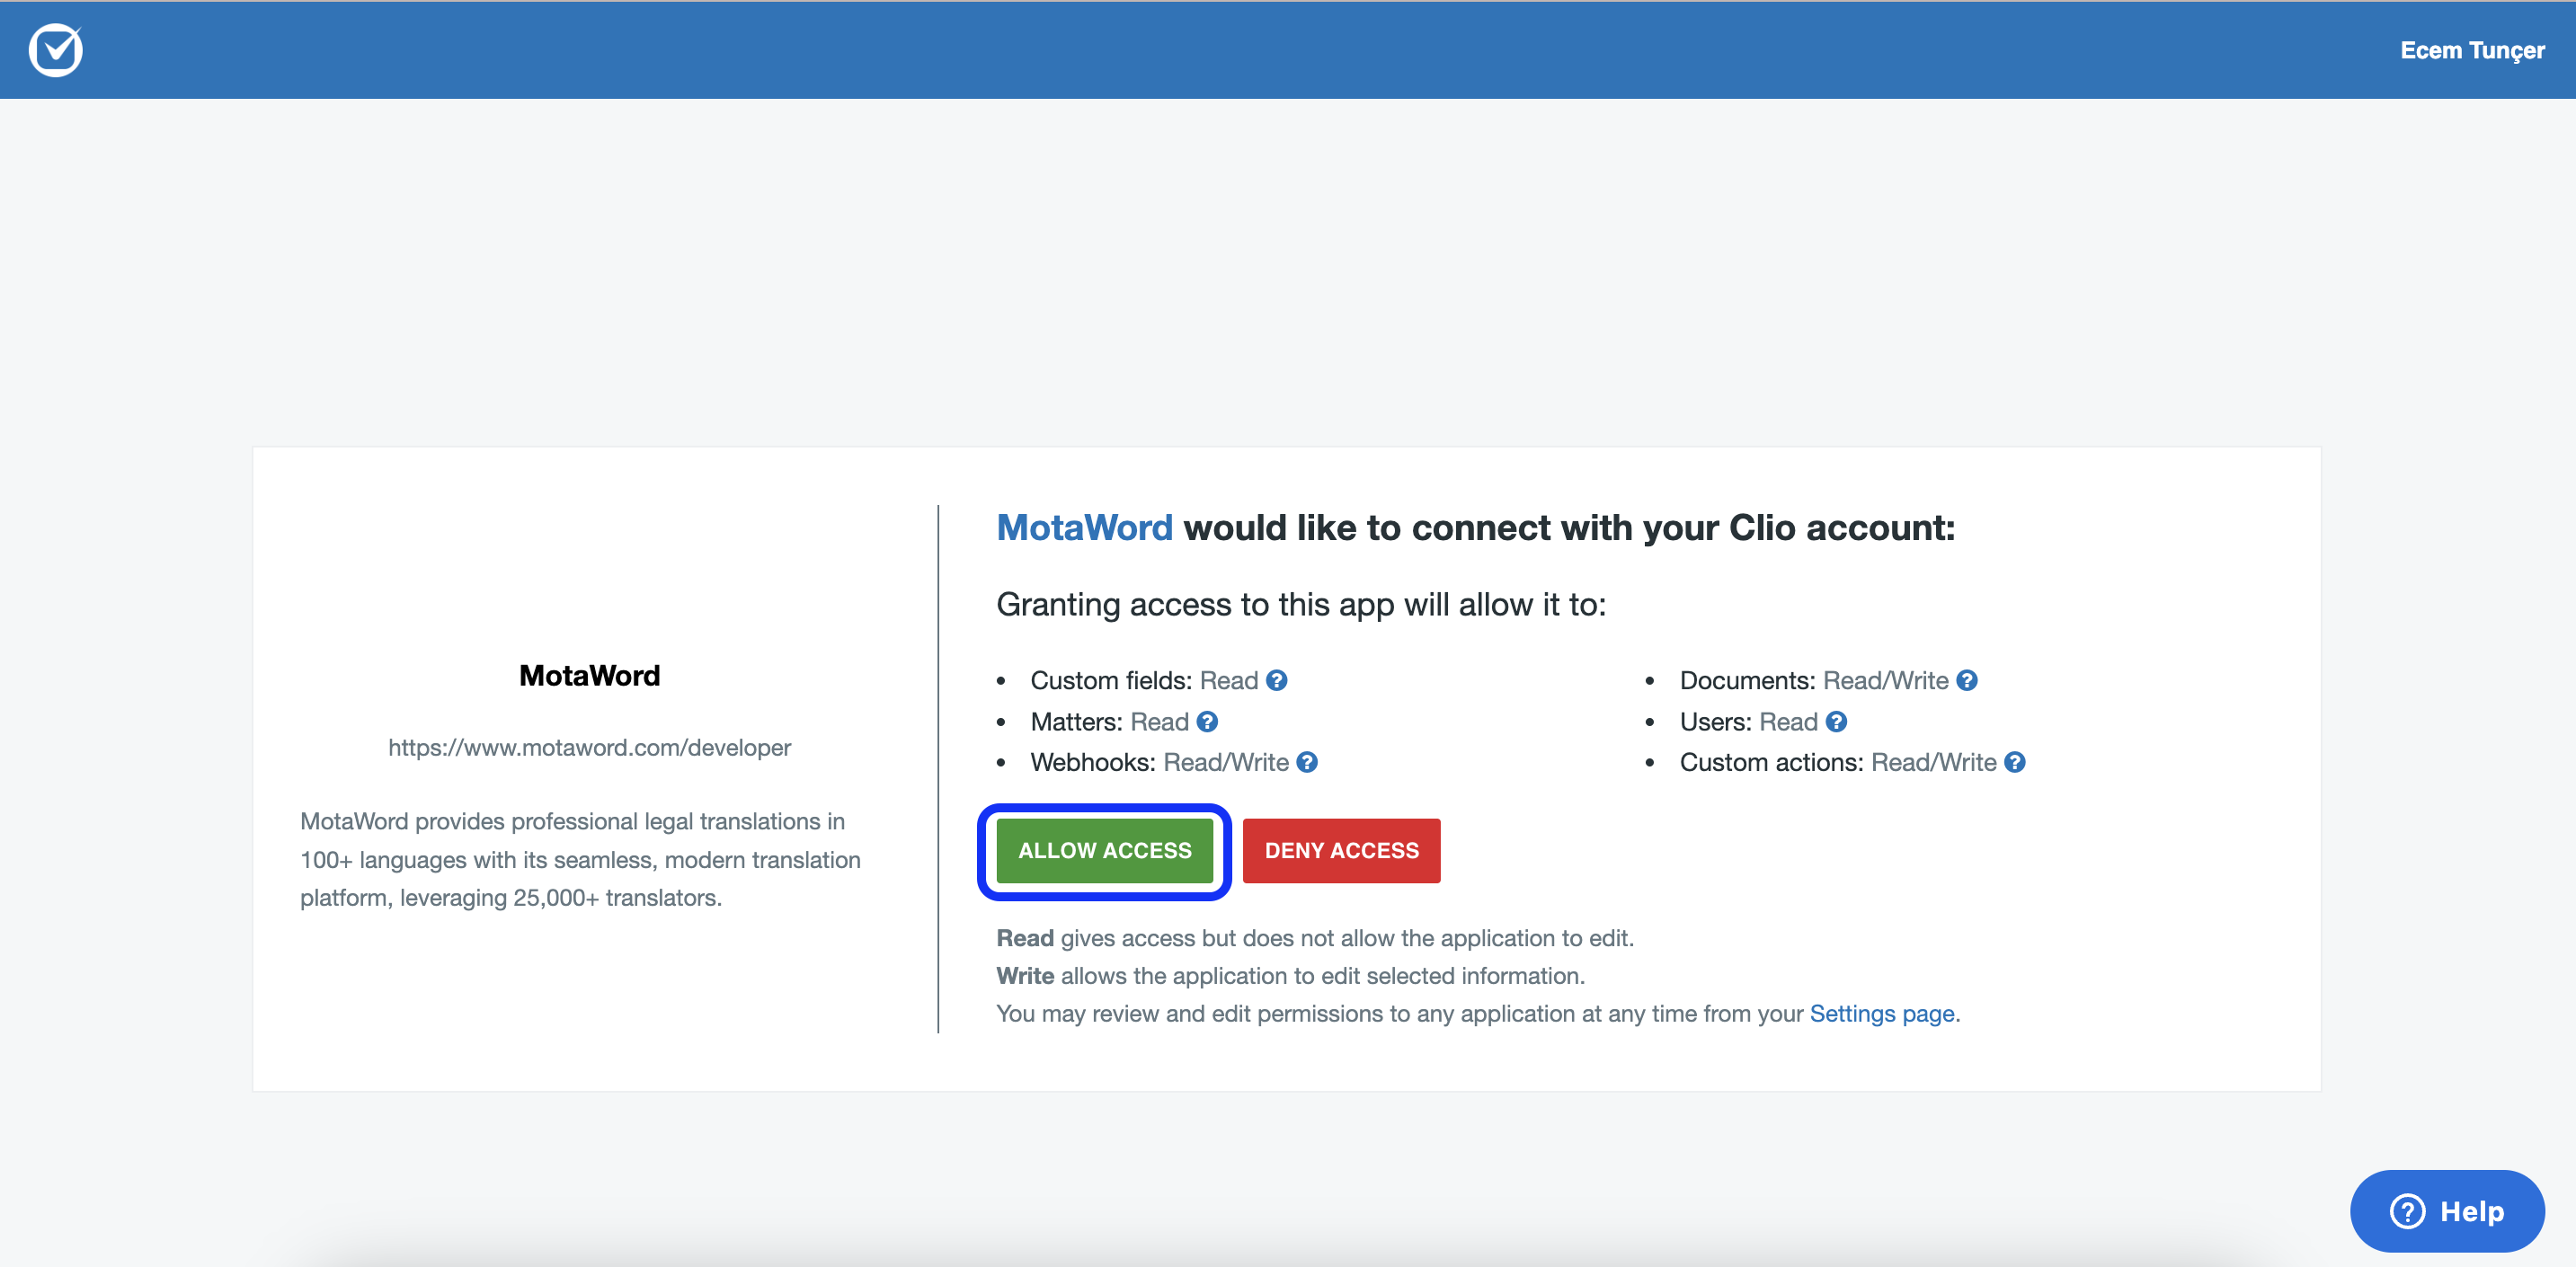Click the help icon next to Custom fields

1276,680
